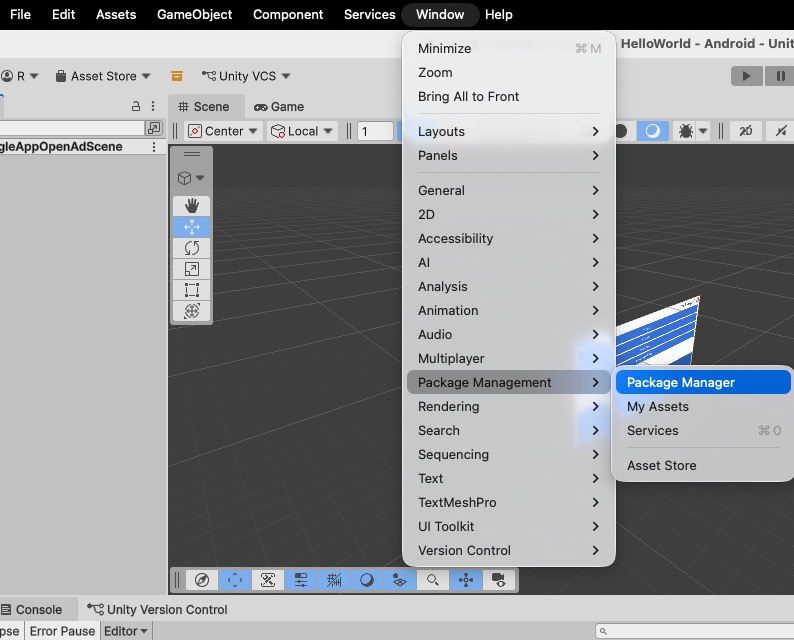This screenshot has width=794, height=640.
Task: Open the cube tool settings dropdown
Action: pyautogui.click(x=191, y=178)
